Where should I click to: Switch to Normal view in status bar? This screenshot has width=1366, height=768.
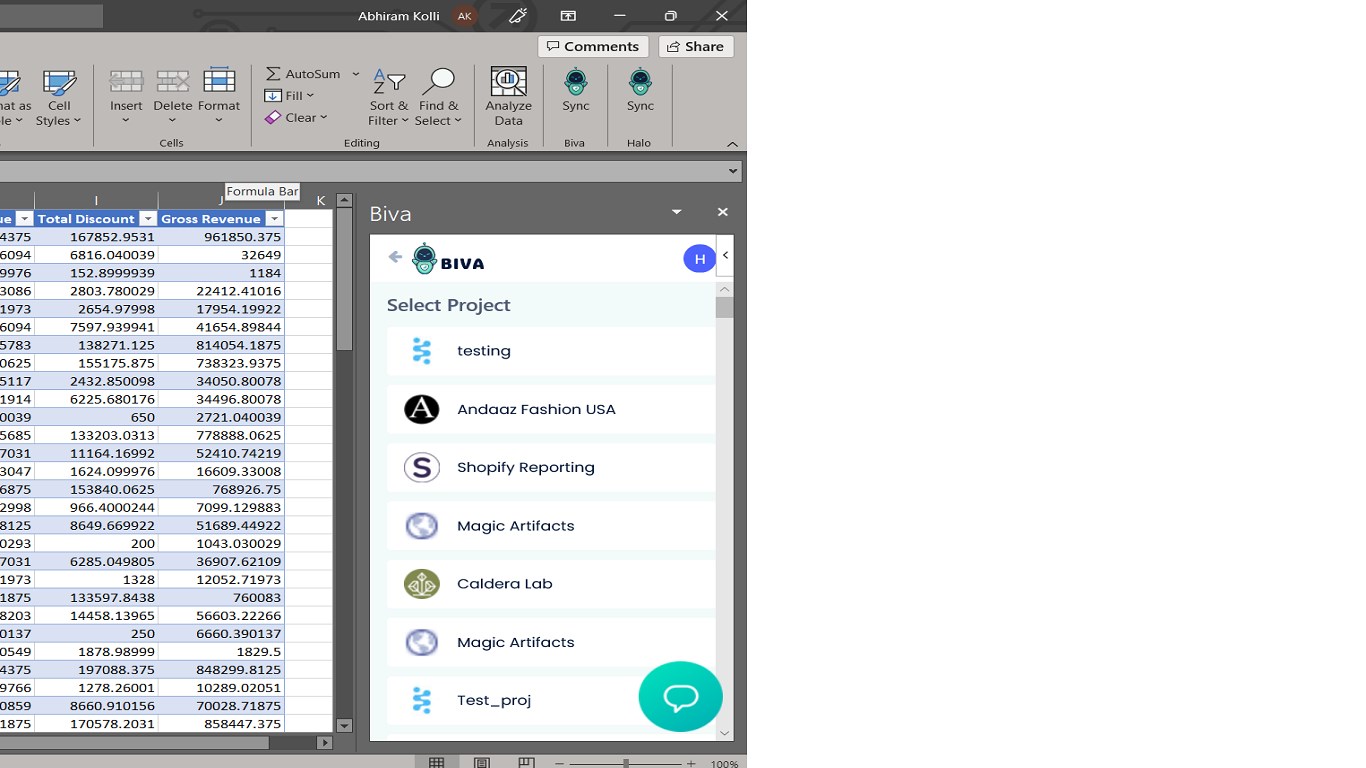click(x=437, y=763)
